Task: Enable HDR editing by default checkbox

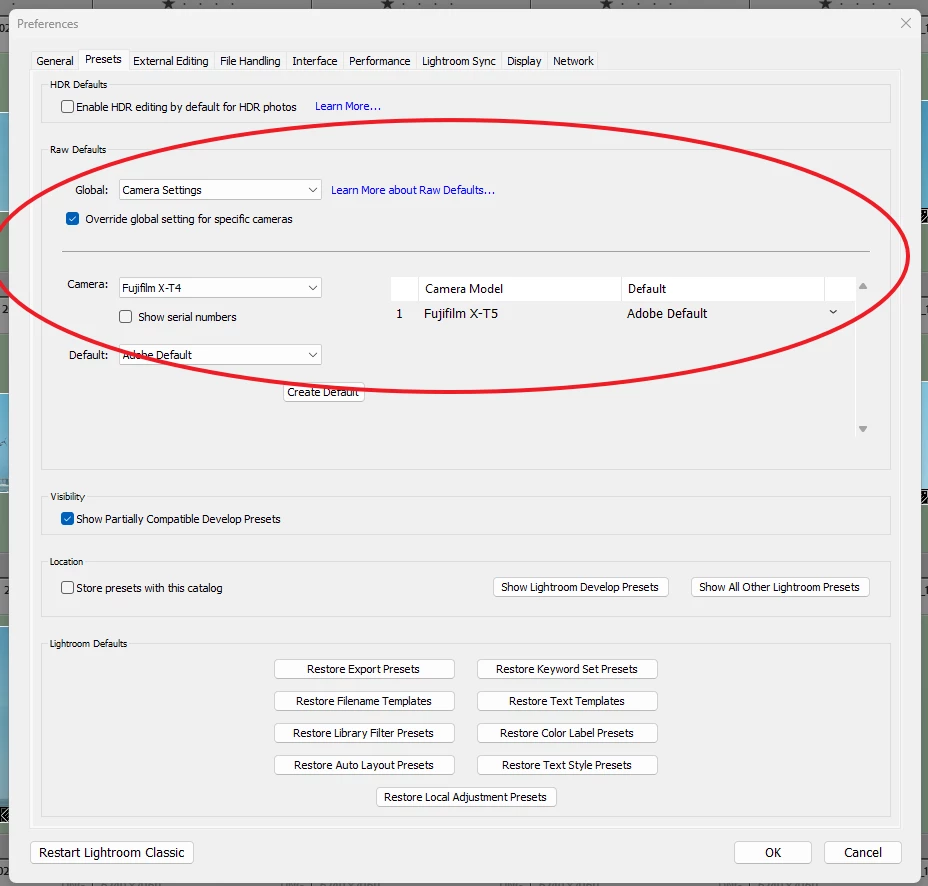Action: click(x=67, y=107)
